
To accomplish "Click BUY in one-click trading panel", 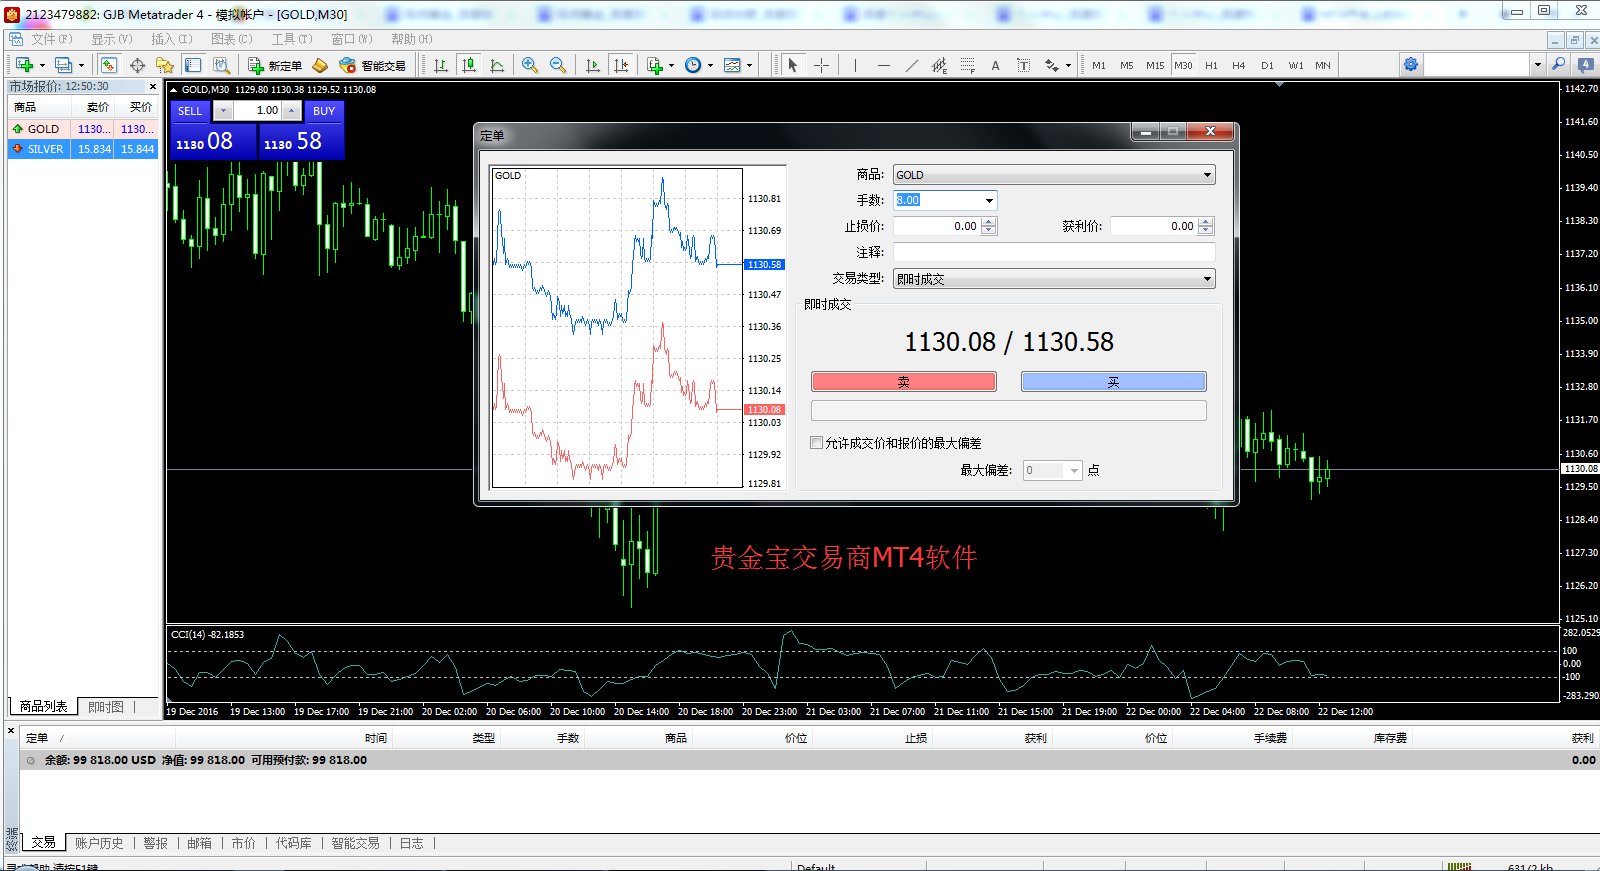I will click(324, 110).
